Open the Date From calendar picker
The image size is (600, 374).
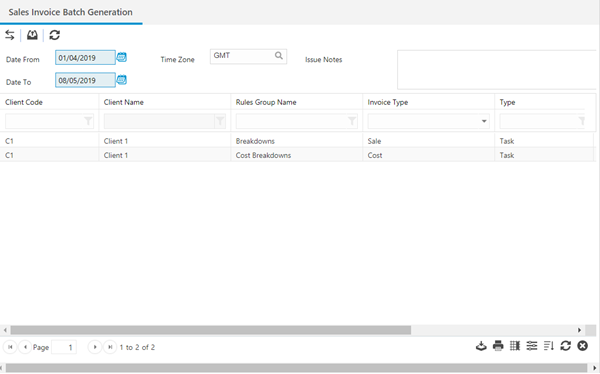[122, 57]
